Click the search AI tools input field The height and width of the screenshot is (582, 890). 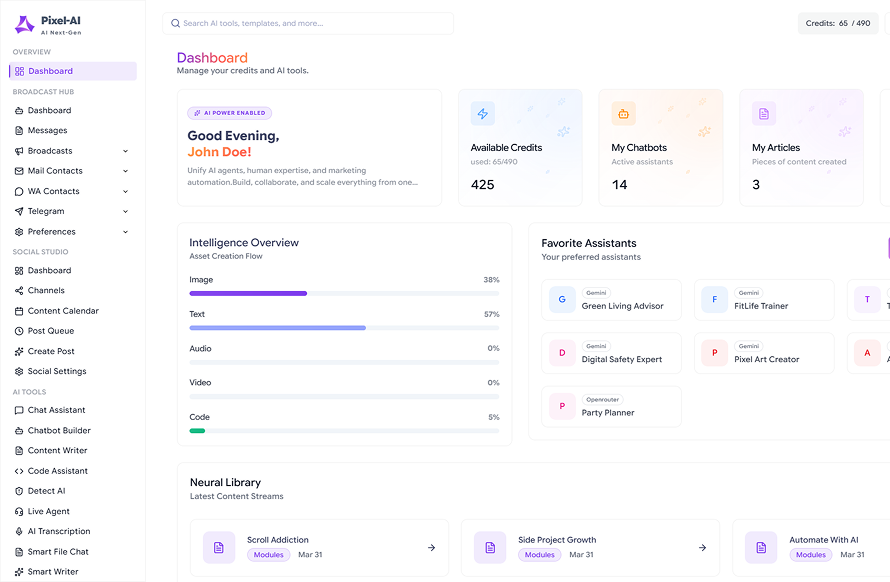click(x=308, y=23)
